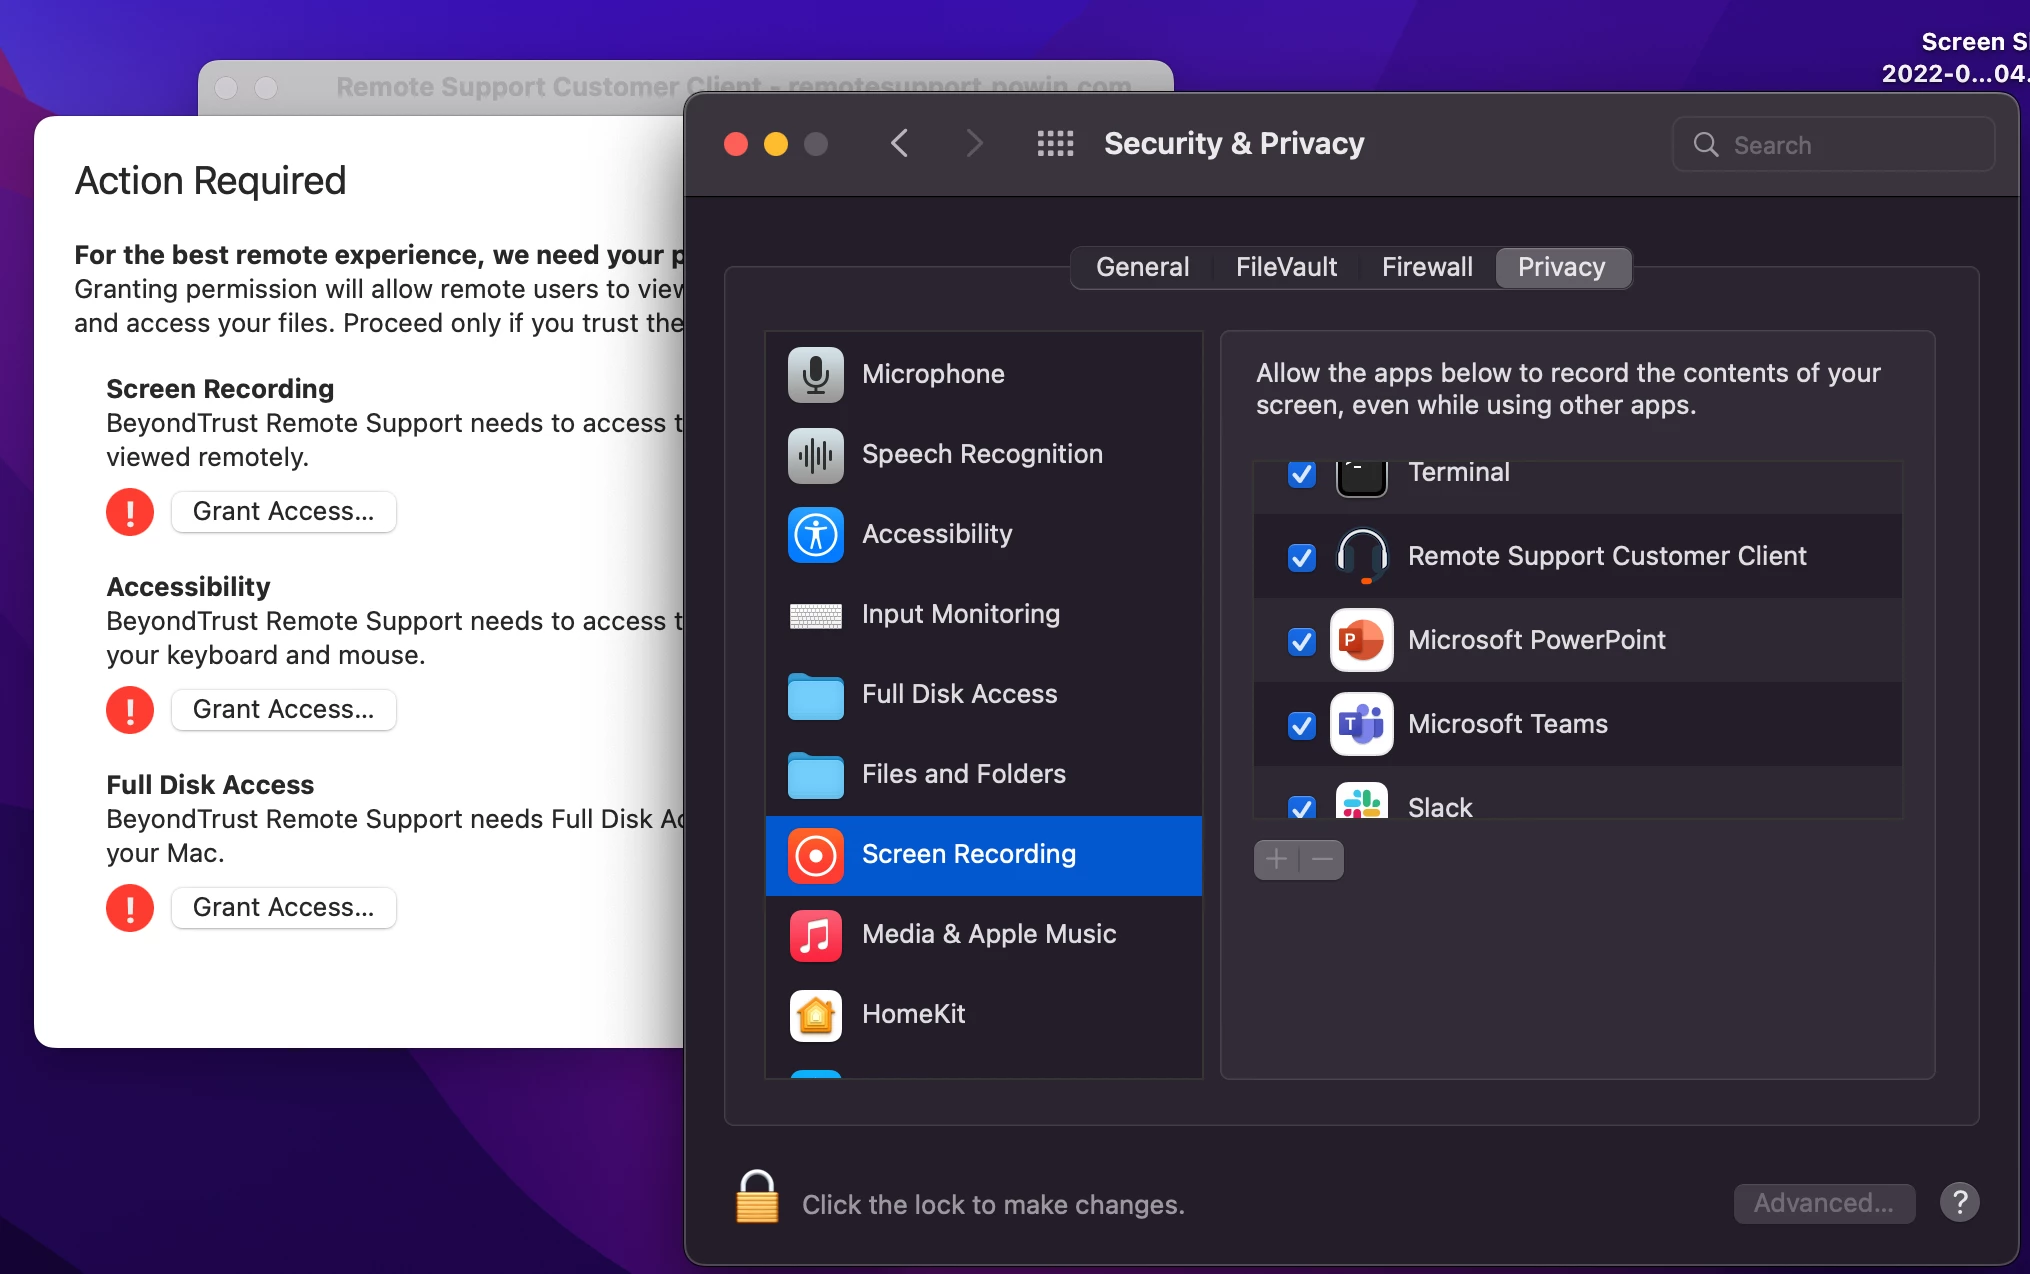The width and height of the screenshot is (2030, 1274).
Task: Open HomeKit house icon
Action: tap(815, 1015)
